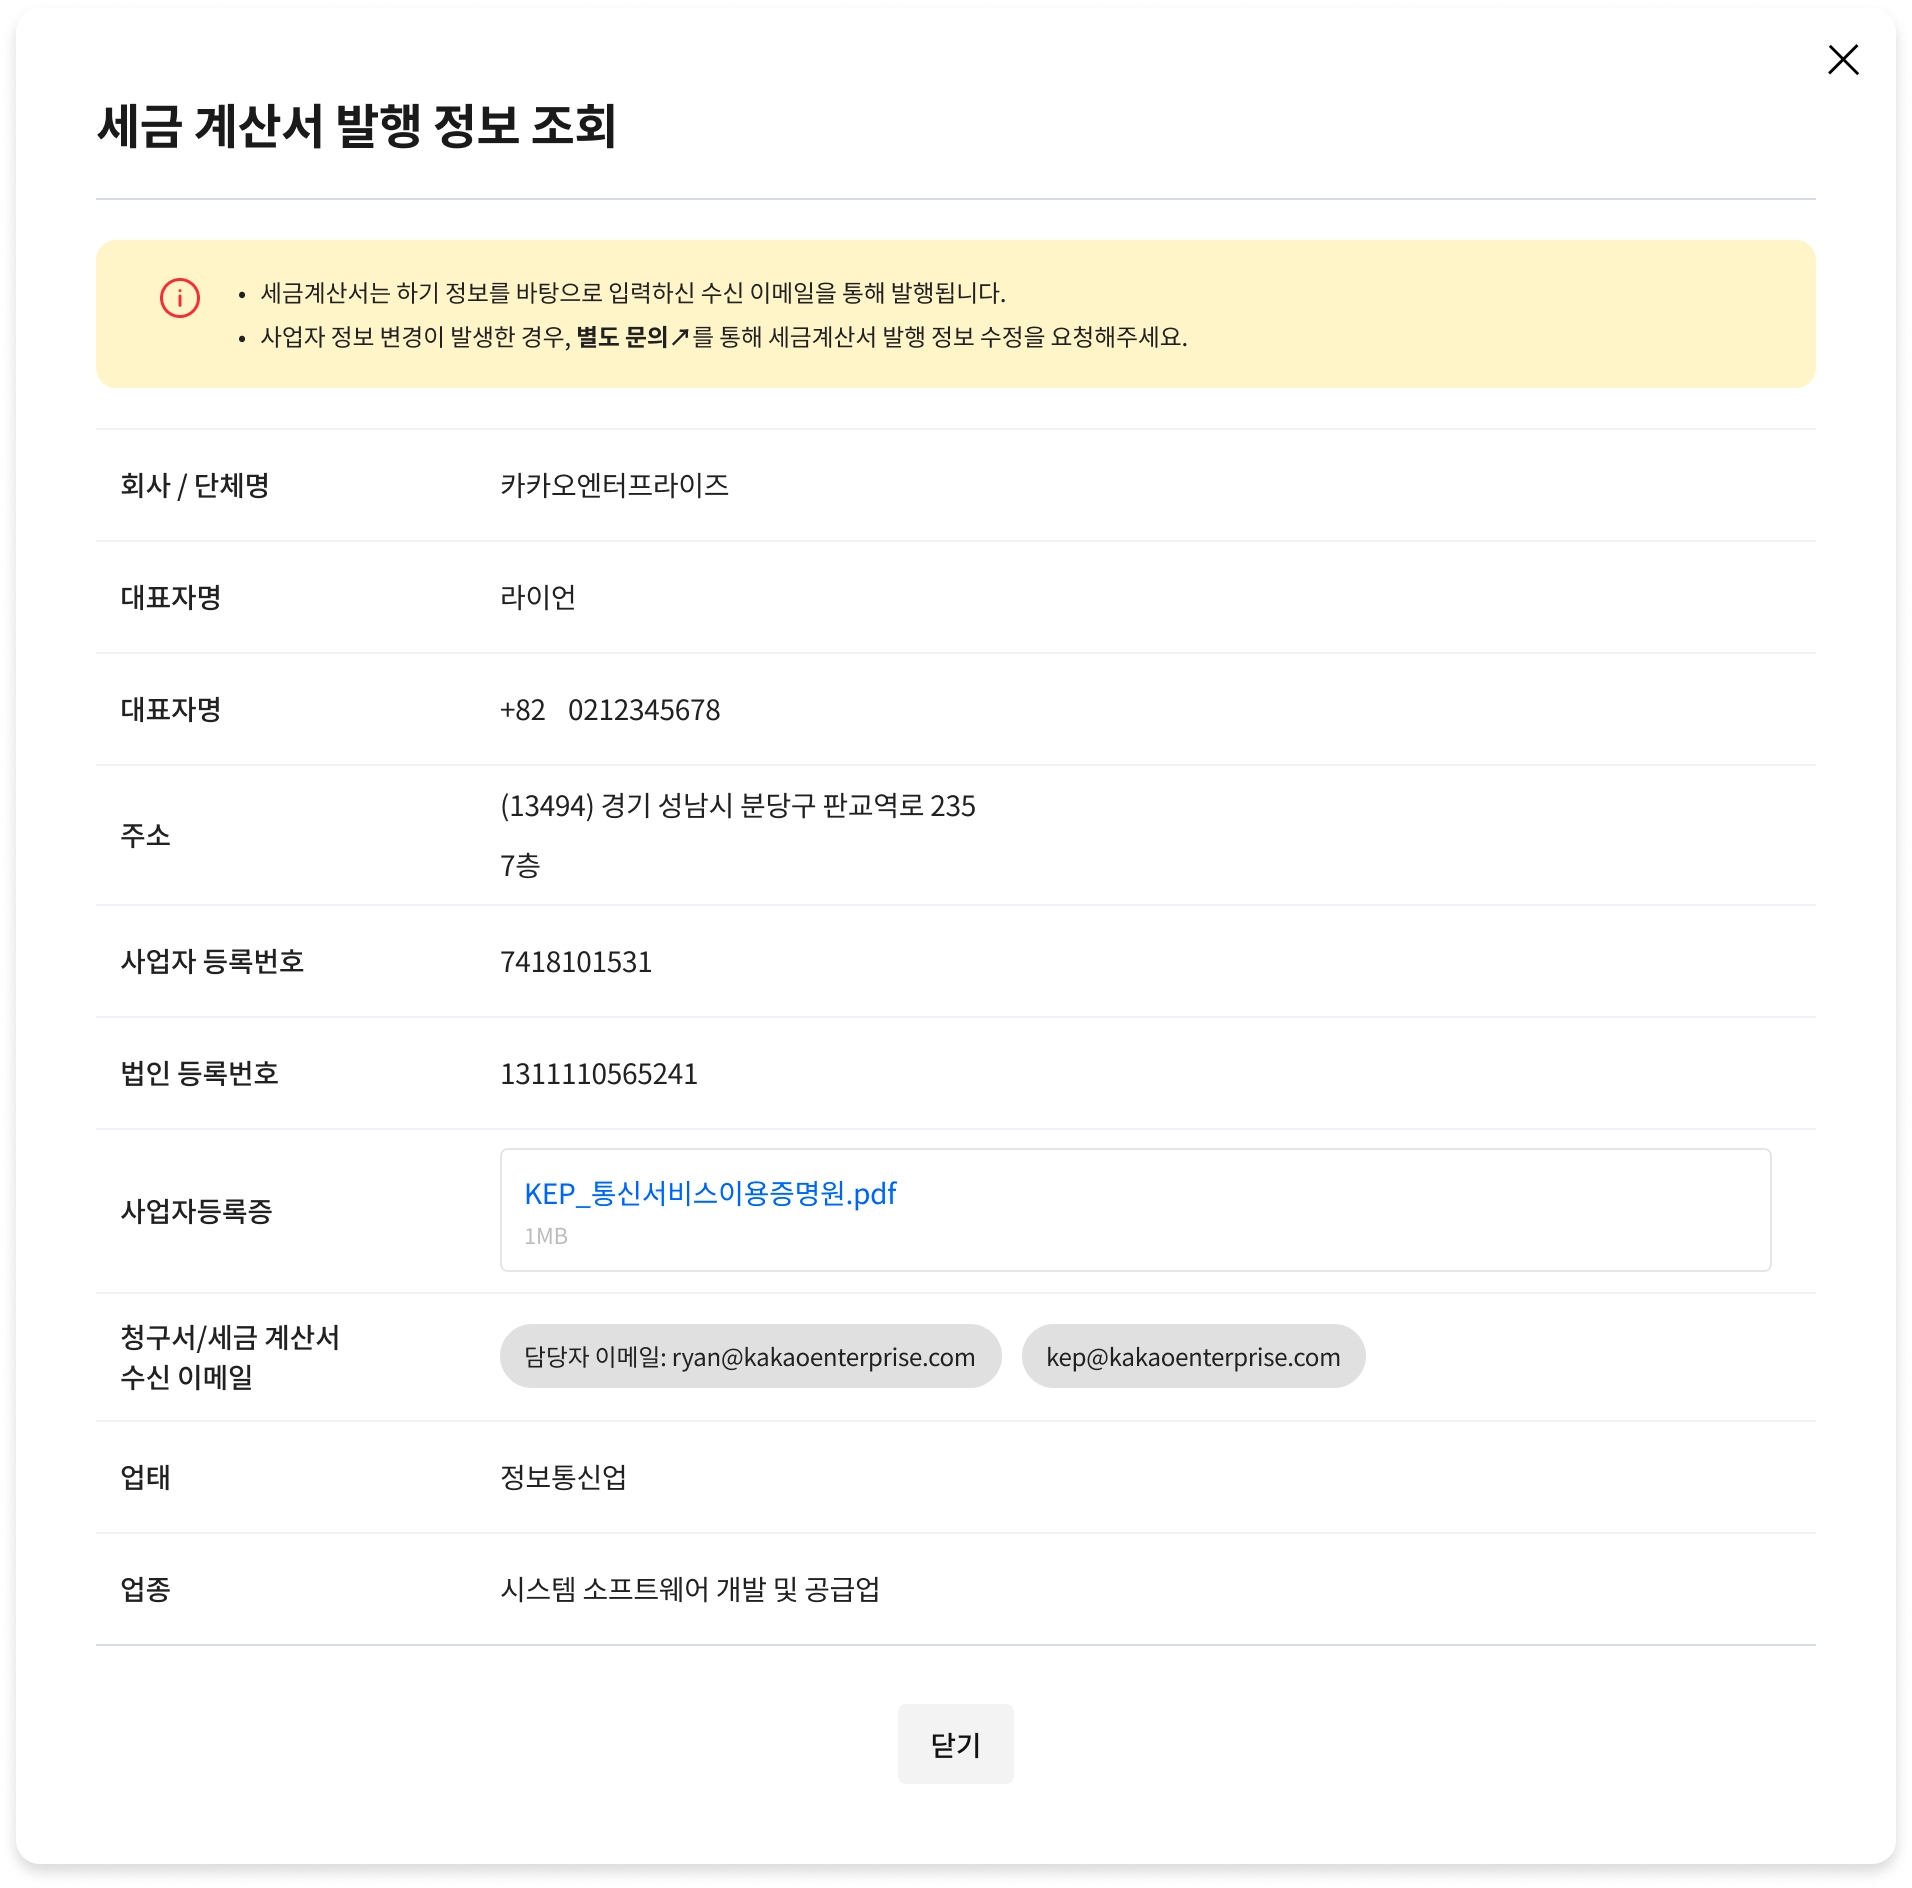Viewport: 1912px width, 1888px height.
Task: Click the 시스템 소프트웨어 개발 및 공급업 value
Action: click(x=690, y=1589)
